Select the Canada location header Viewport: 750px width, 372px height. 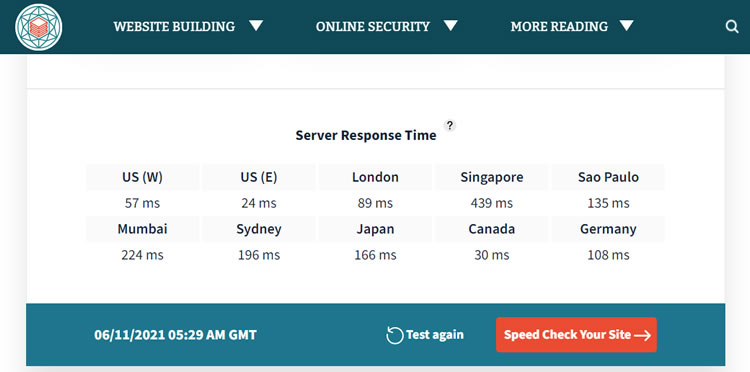492,229
